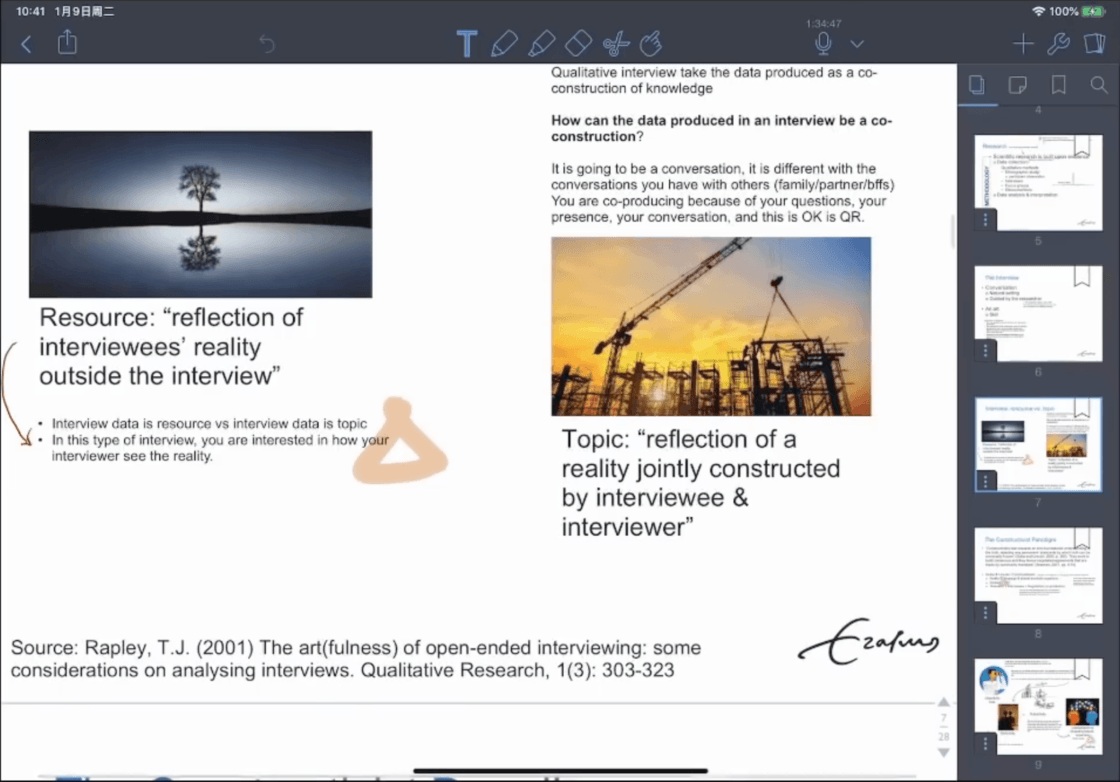This screenshot has width=1120, height=782.
Task: Click the construction crane image
Action: (711, 326)
